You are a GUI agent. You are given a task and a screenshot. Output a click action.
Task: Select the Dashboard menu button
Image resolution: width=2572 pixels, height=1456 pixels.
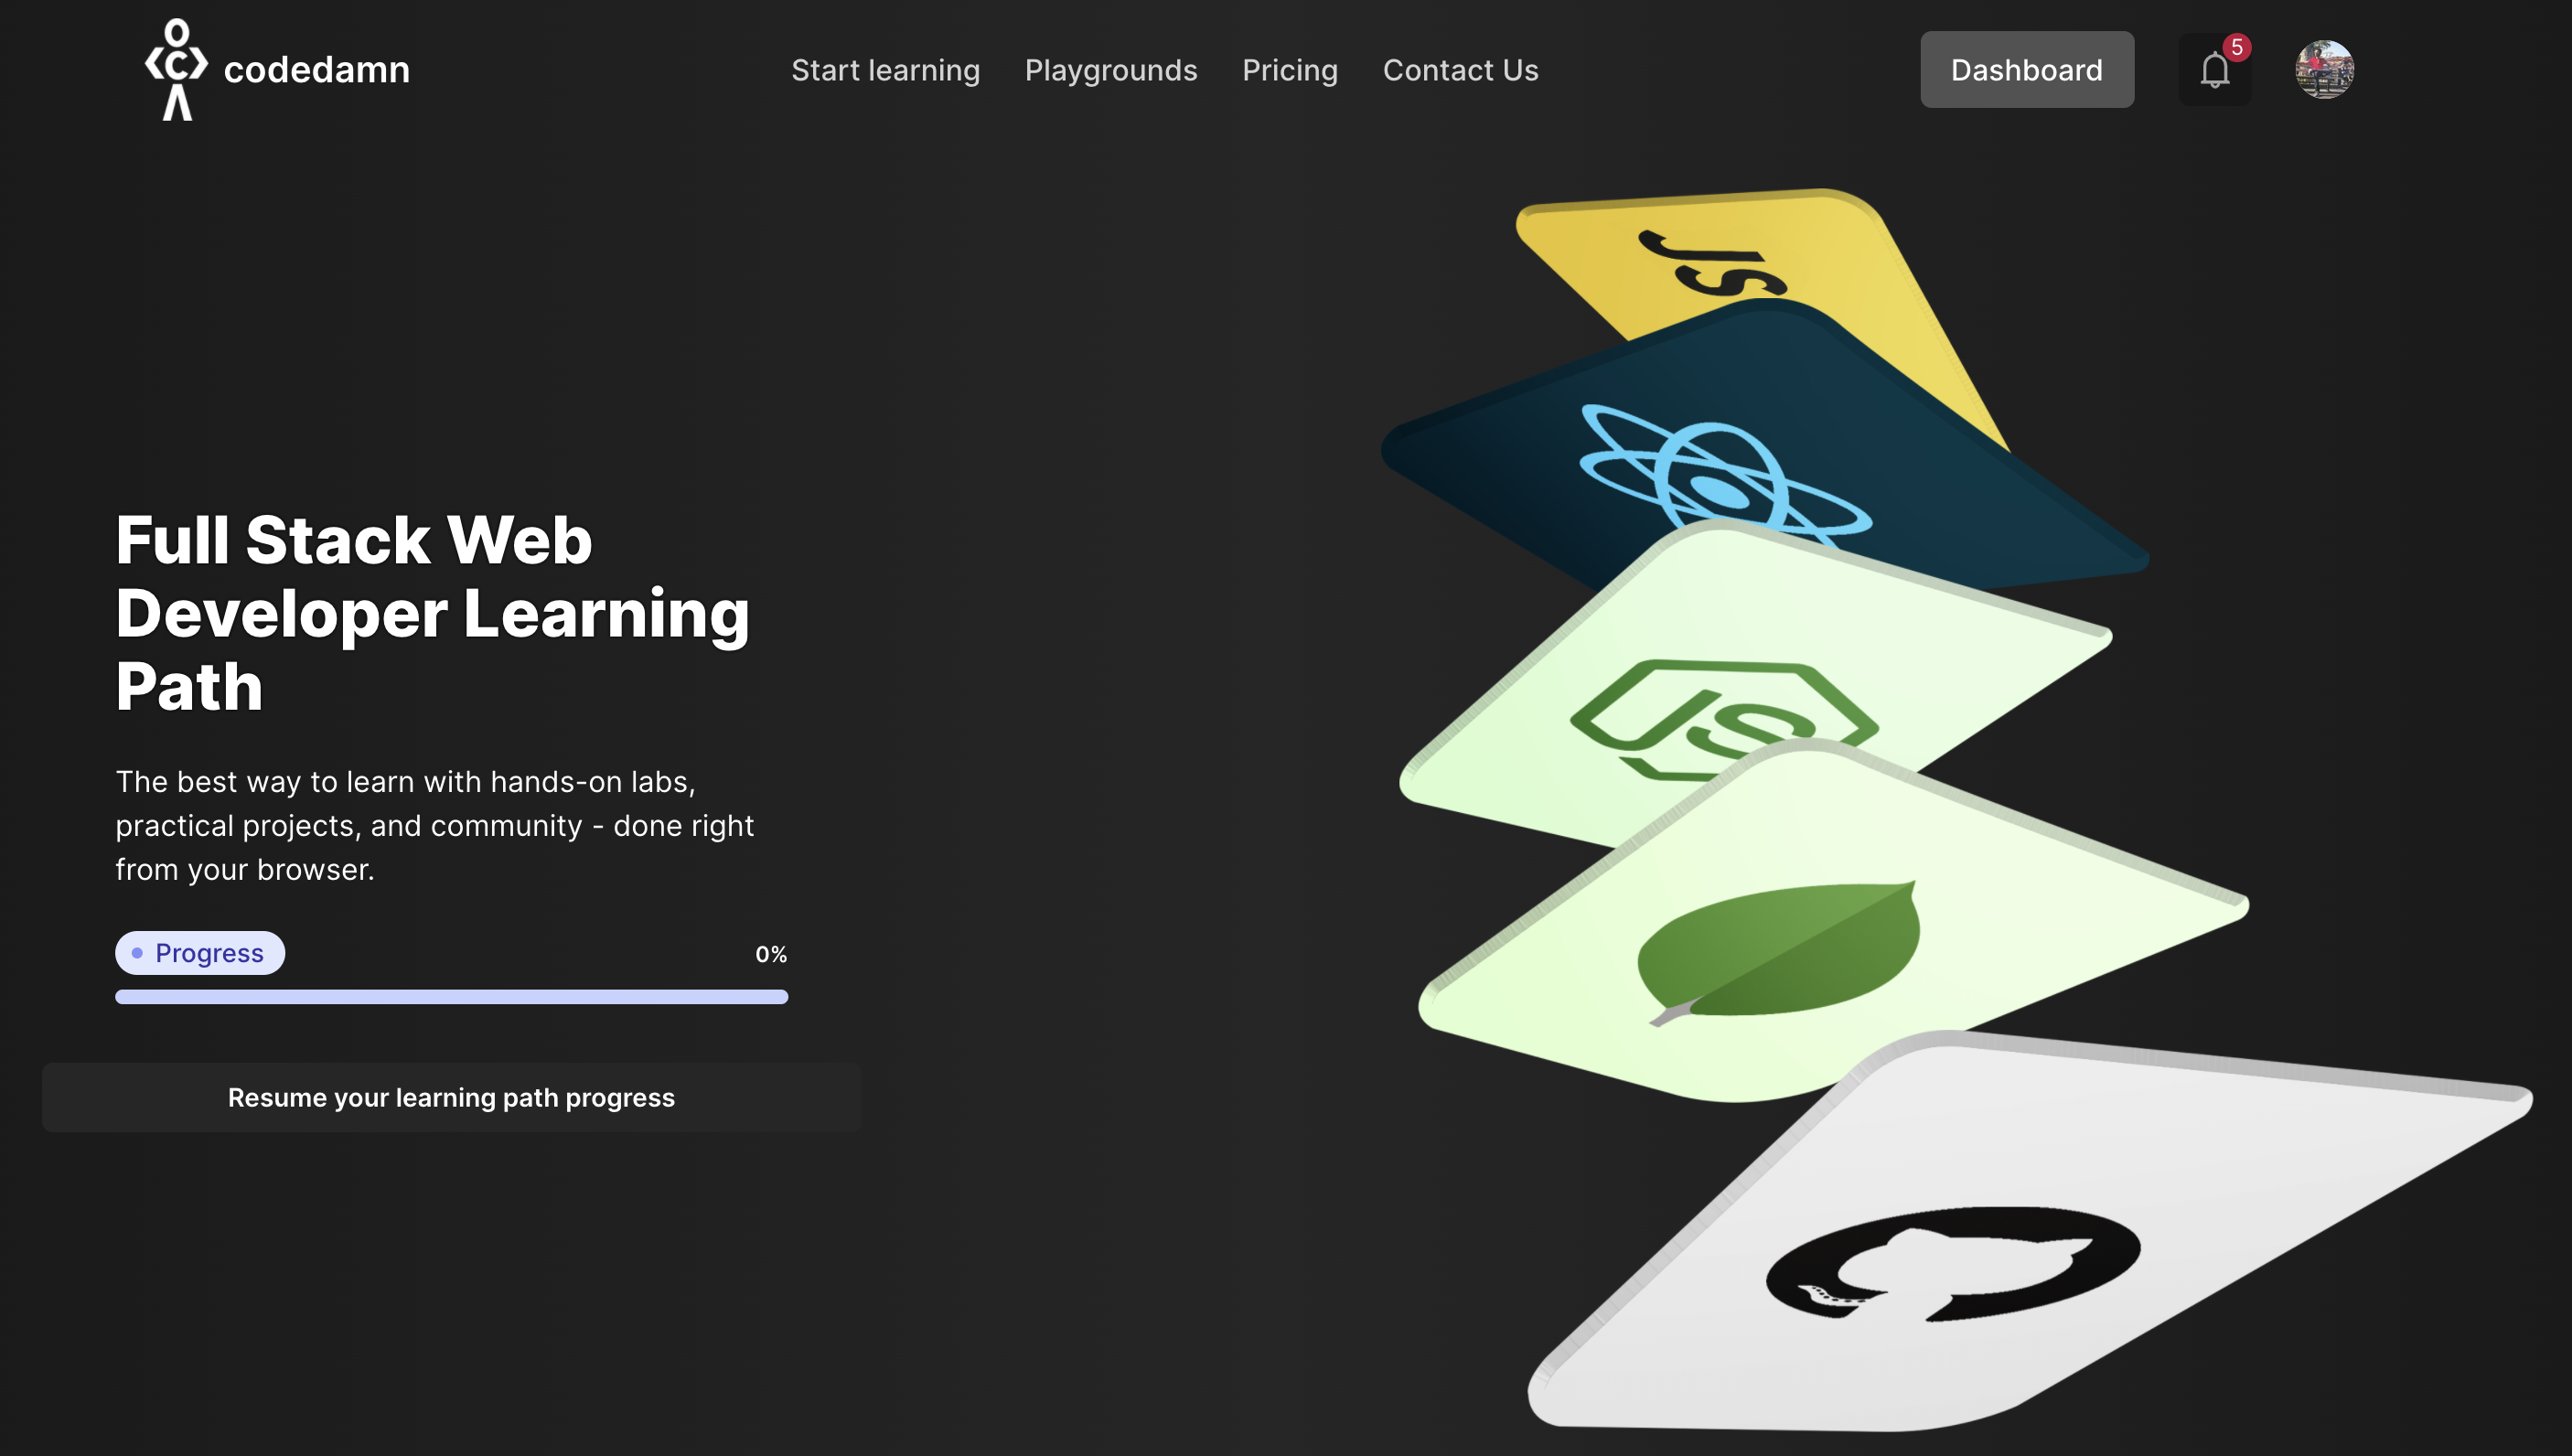pos(2028,69)
